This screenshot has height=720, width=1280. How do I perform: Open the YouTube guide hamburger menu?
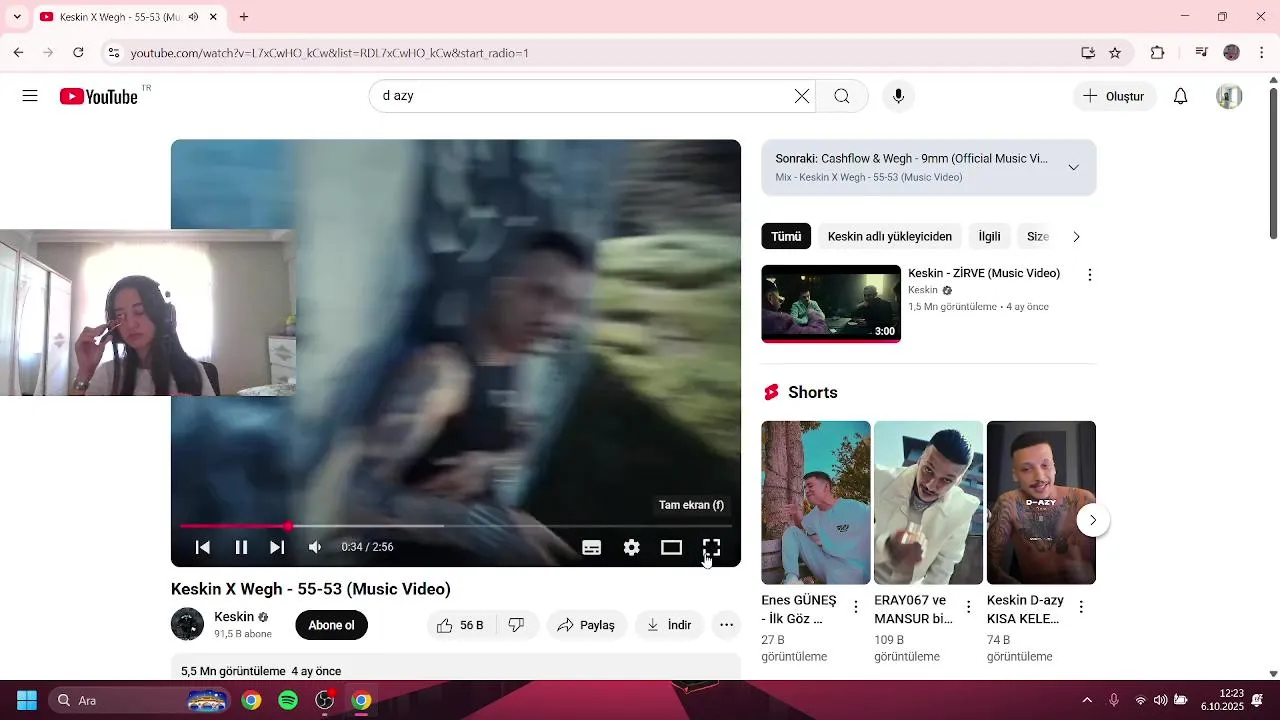(30, 96)
